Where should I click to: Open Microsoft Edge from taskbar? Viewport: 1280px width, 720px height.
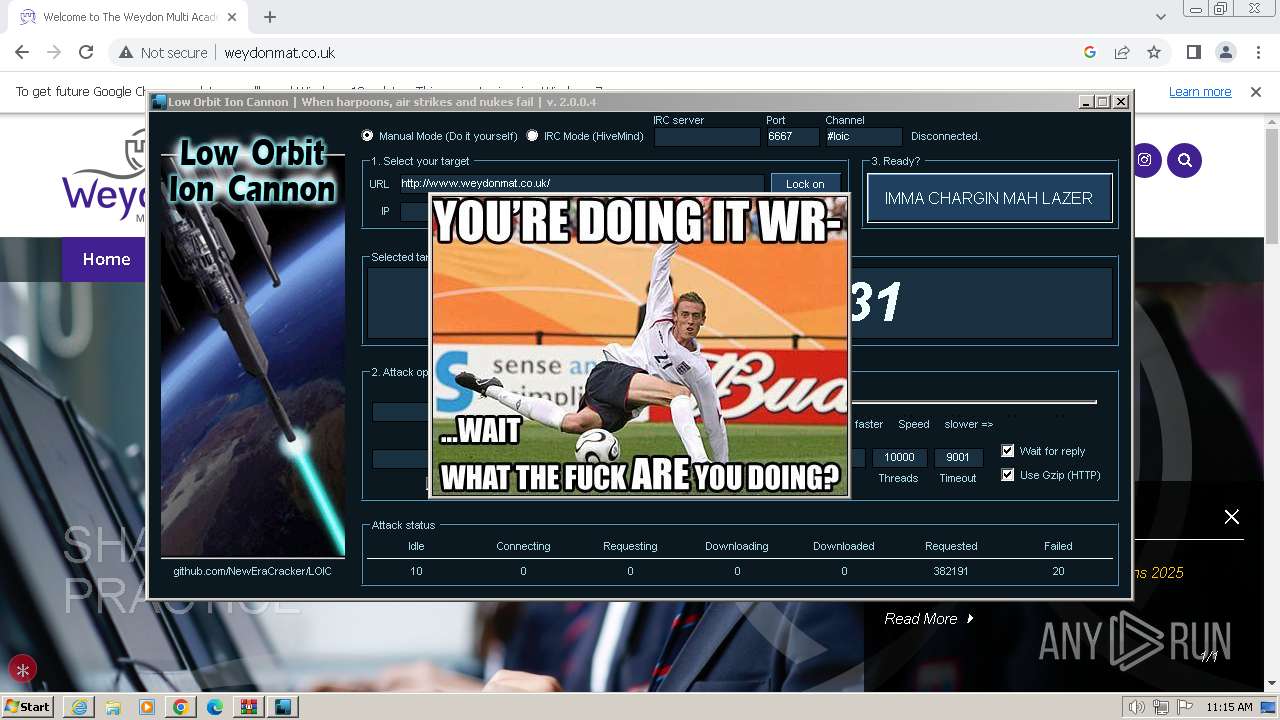(x=215, y=707)
